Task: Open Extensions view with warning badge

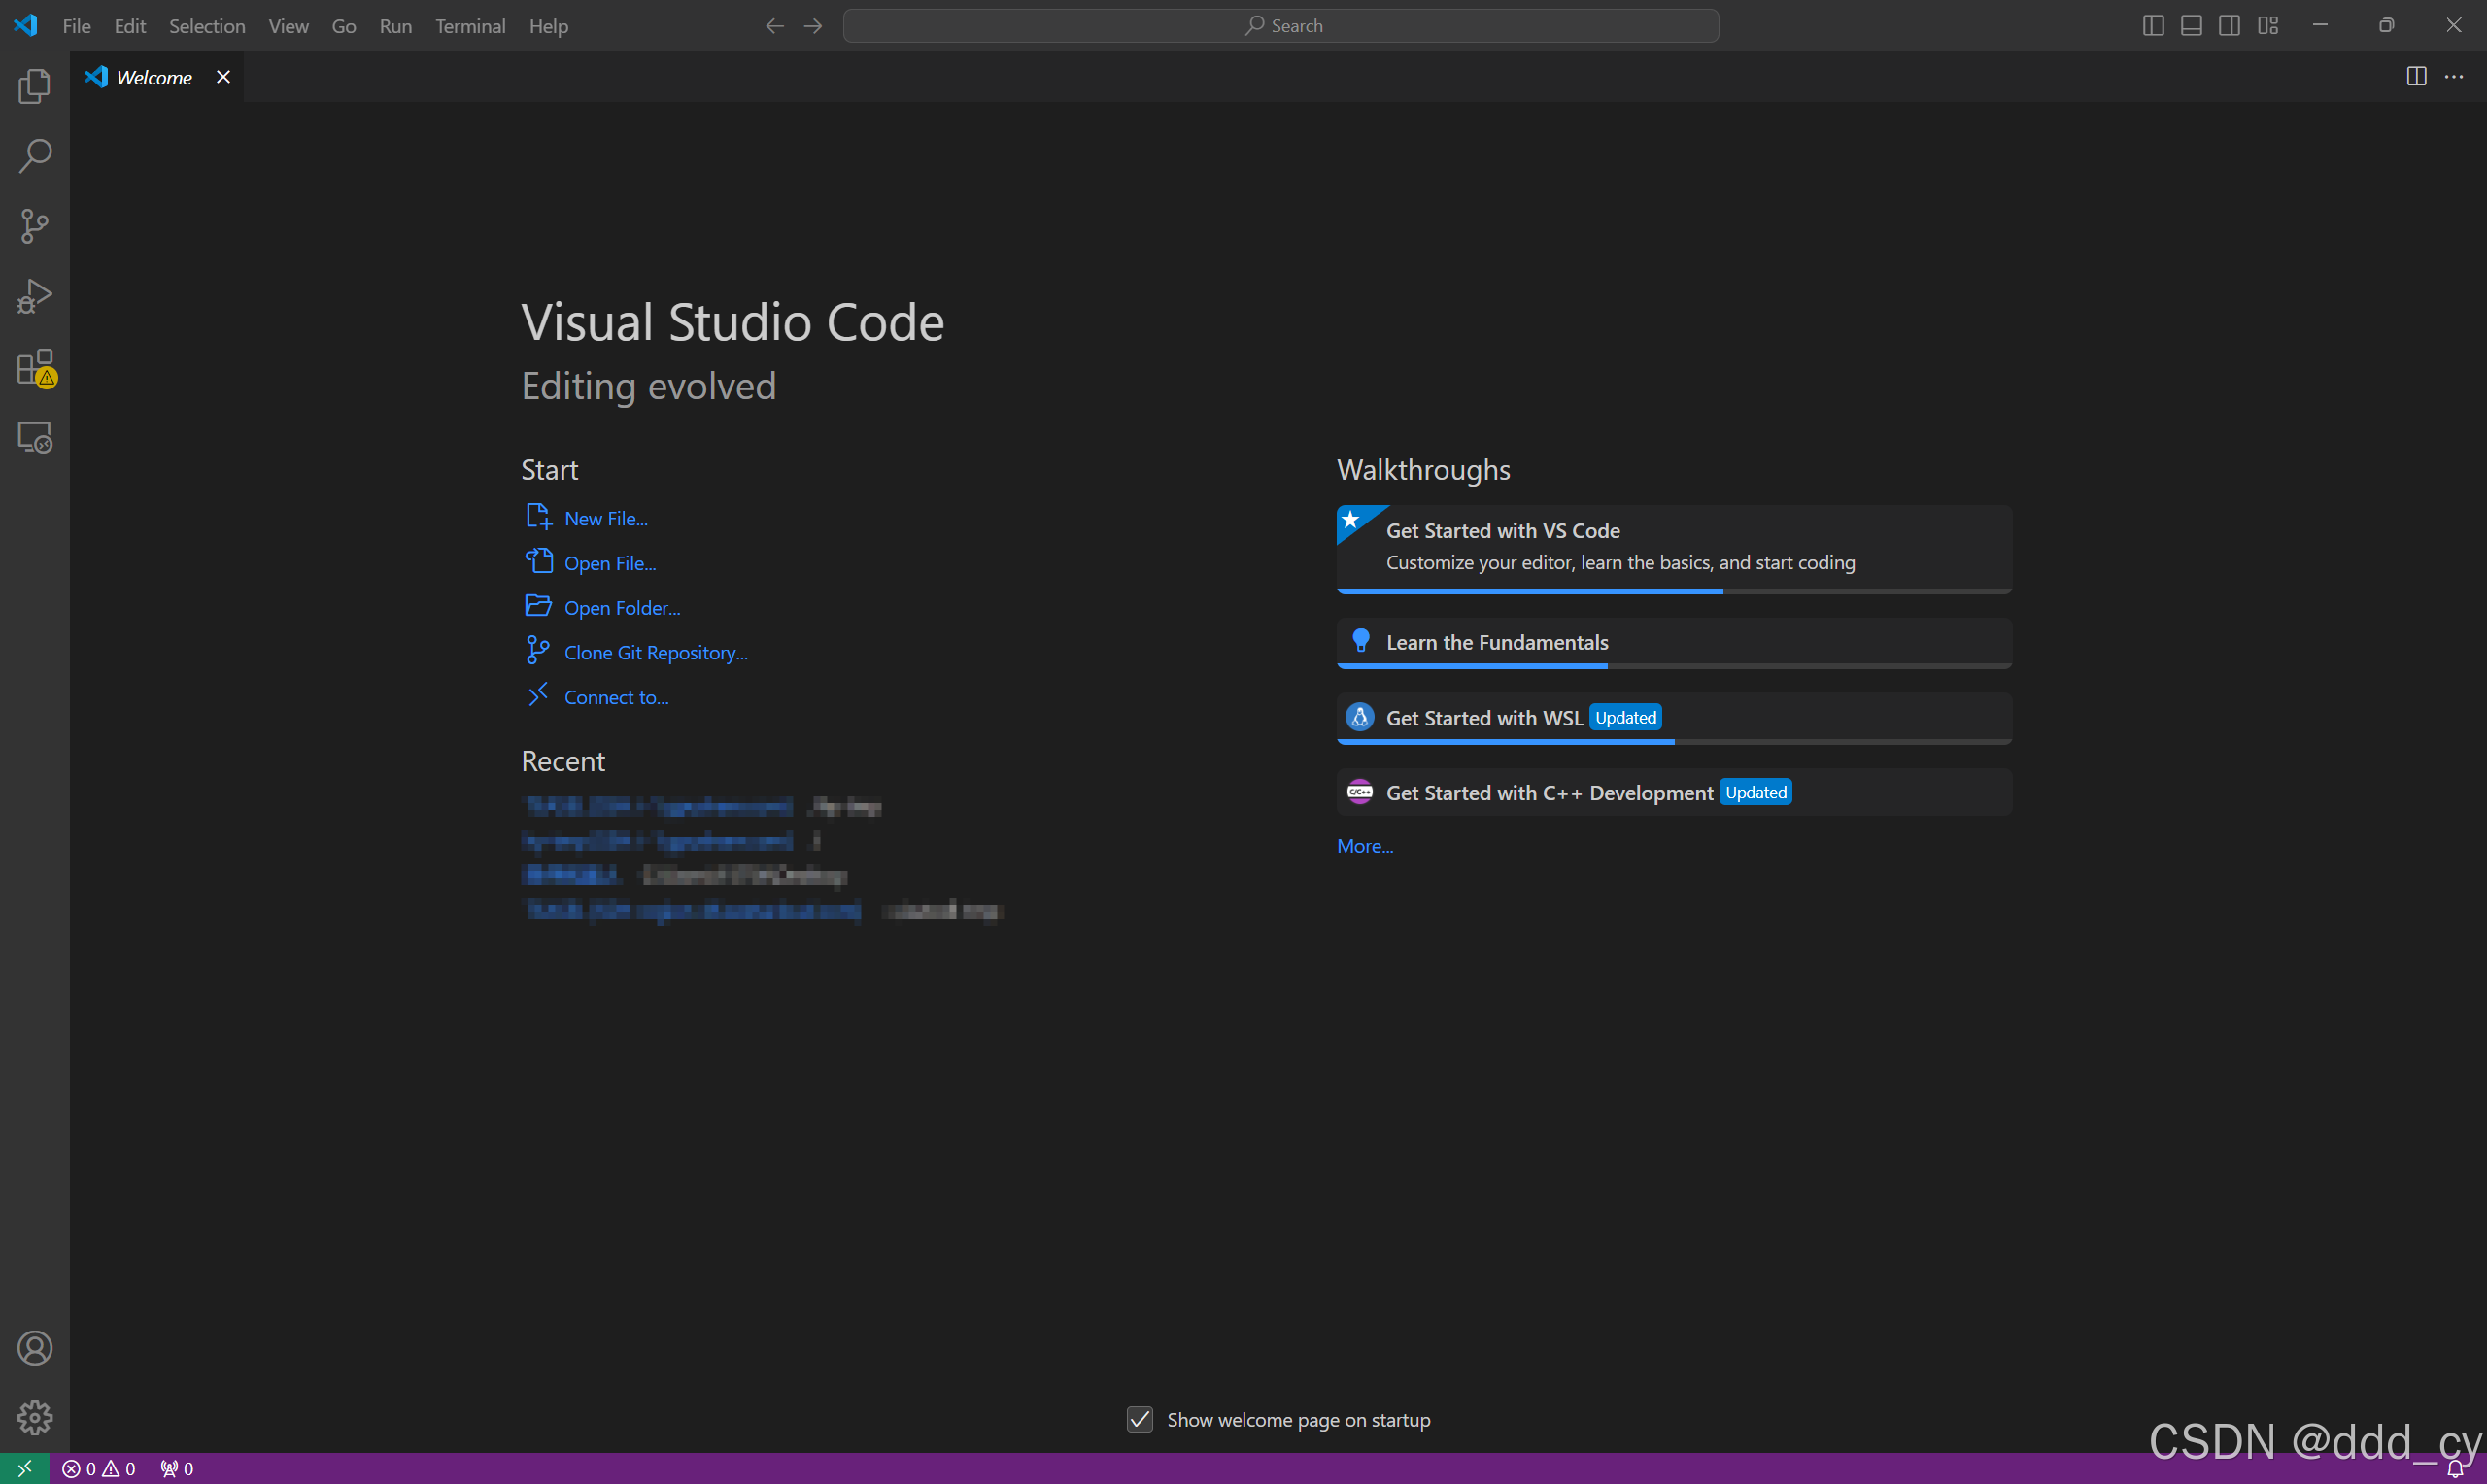Action: 35,367
